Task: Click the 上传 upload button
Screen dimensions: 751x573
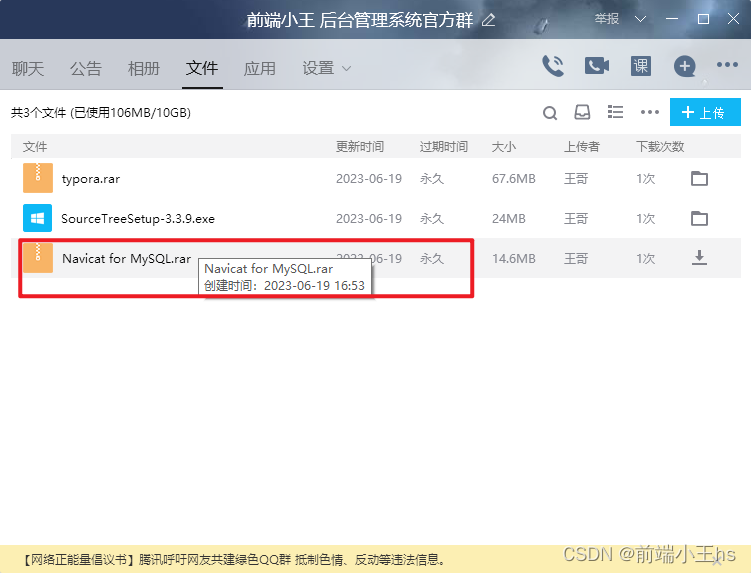Action: [x=705, y=112]
